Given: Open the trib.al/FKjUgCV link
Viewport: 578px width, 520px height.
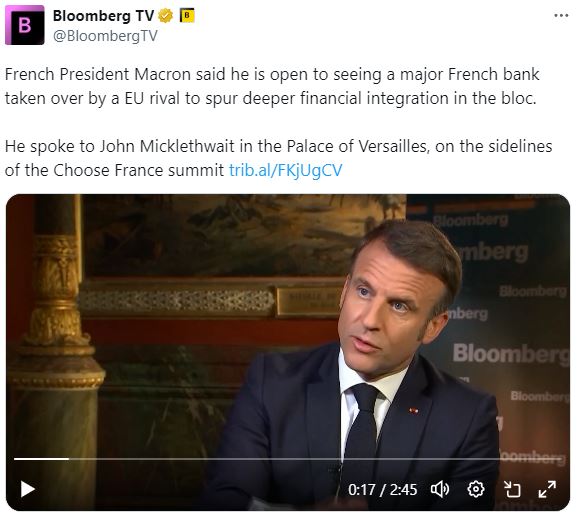Looking at the screenshot, I should 286,170.
